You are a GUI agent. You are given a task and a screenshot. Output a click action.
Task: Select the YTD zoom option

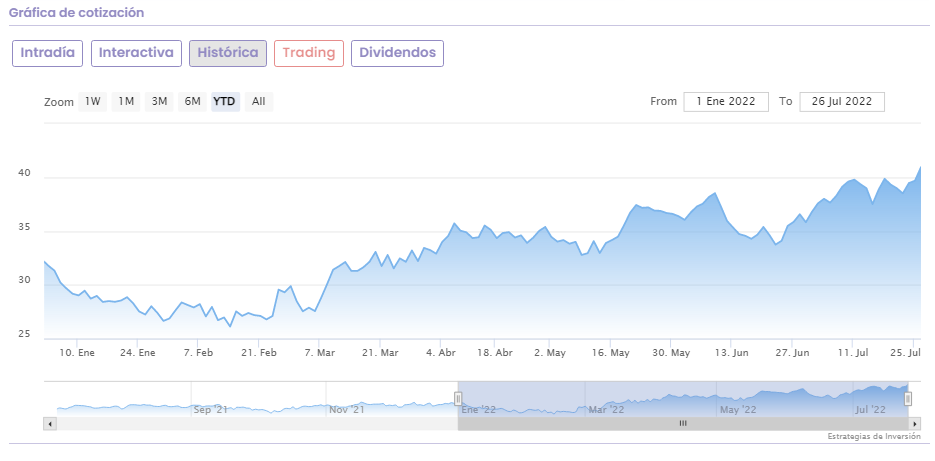pos(225,101)
